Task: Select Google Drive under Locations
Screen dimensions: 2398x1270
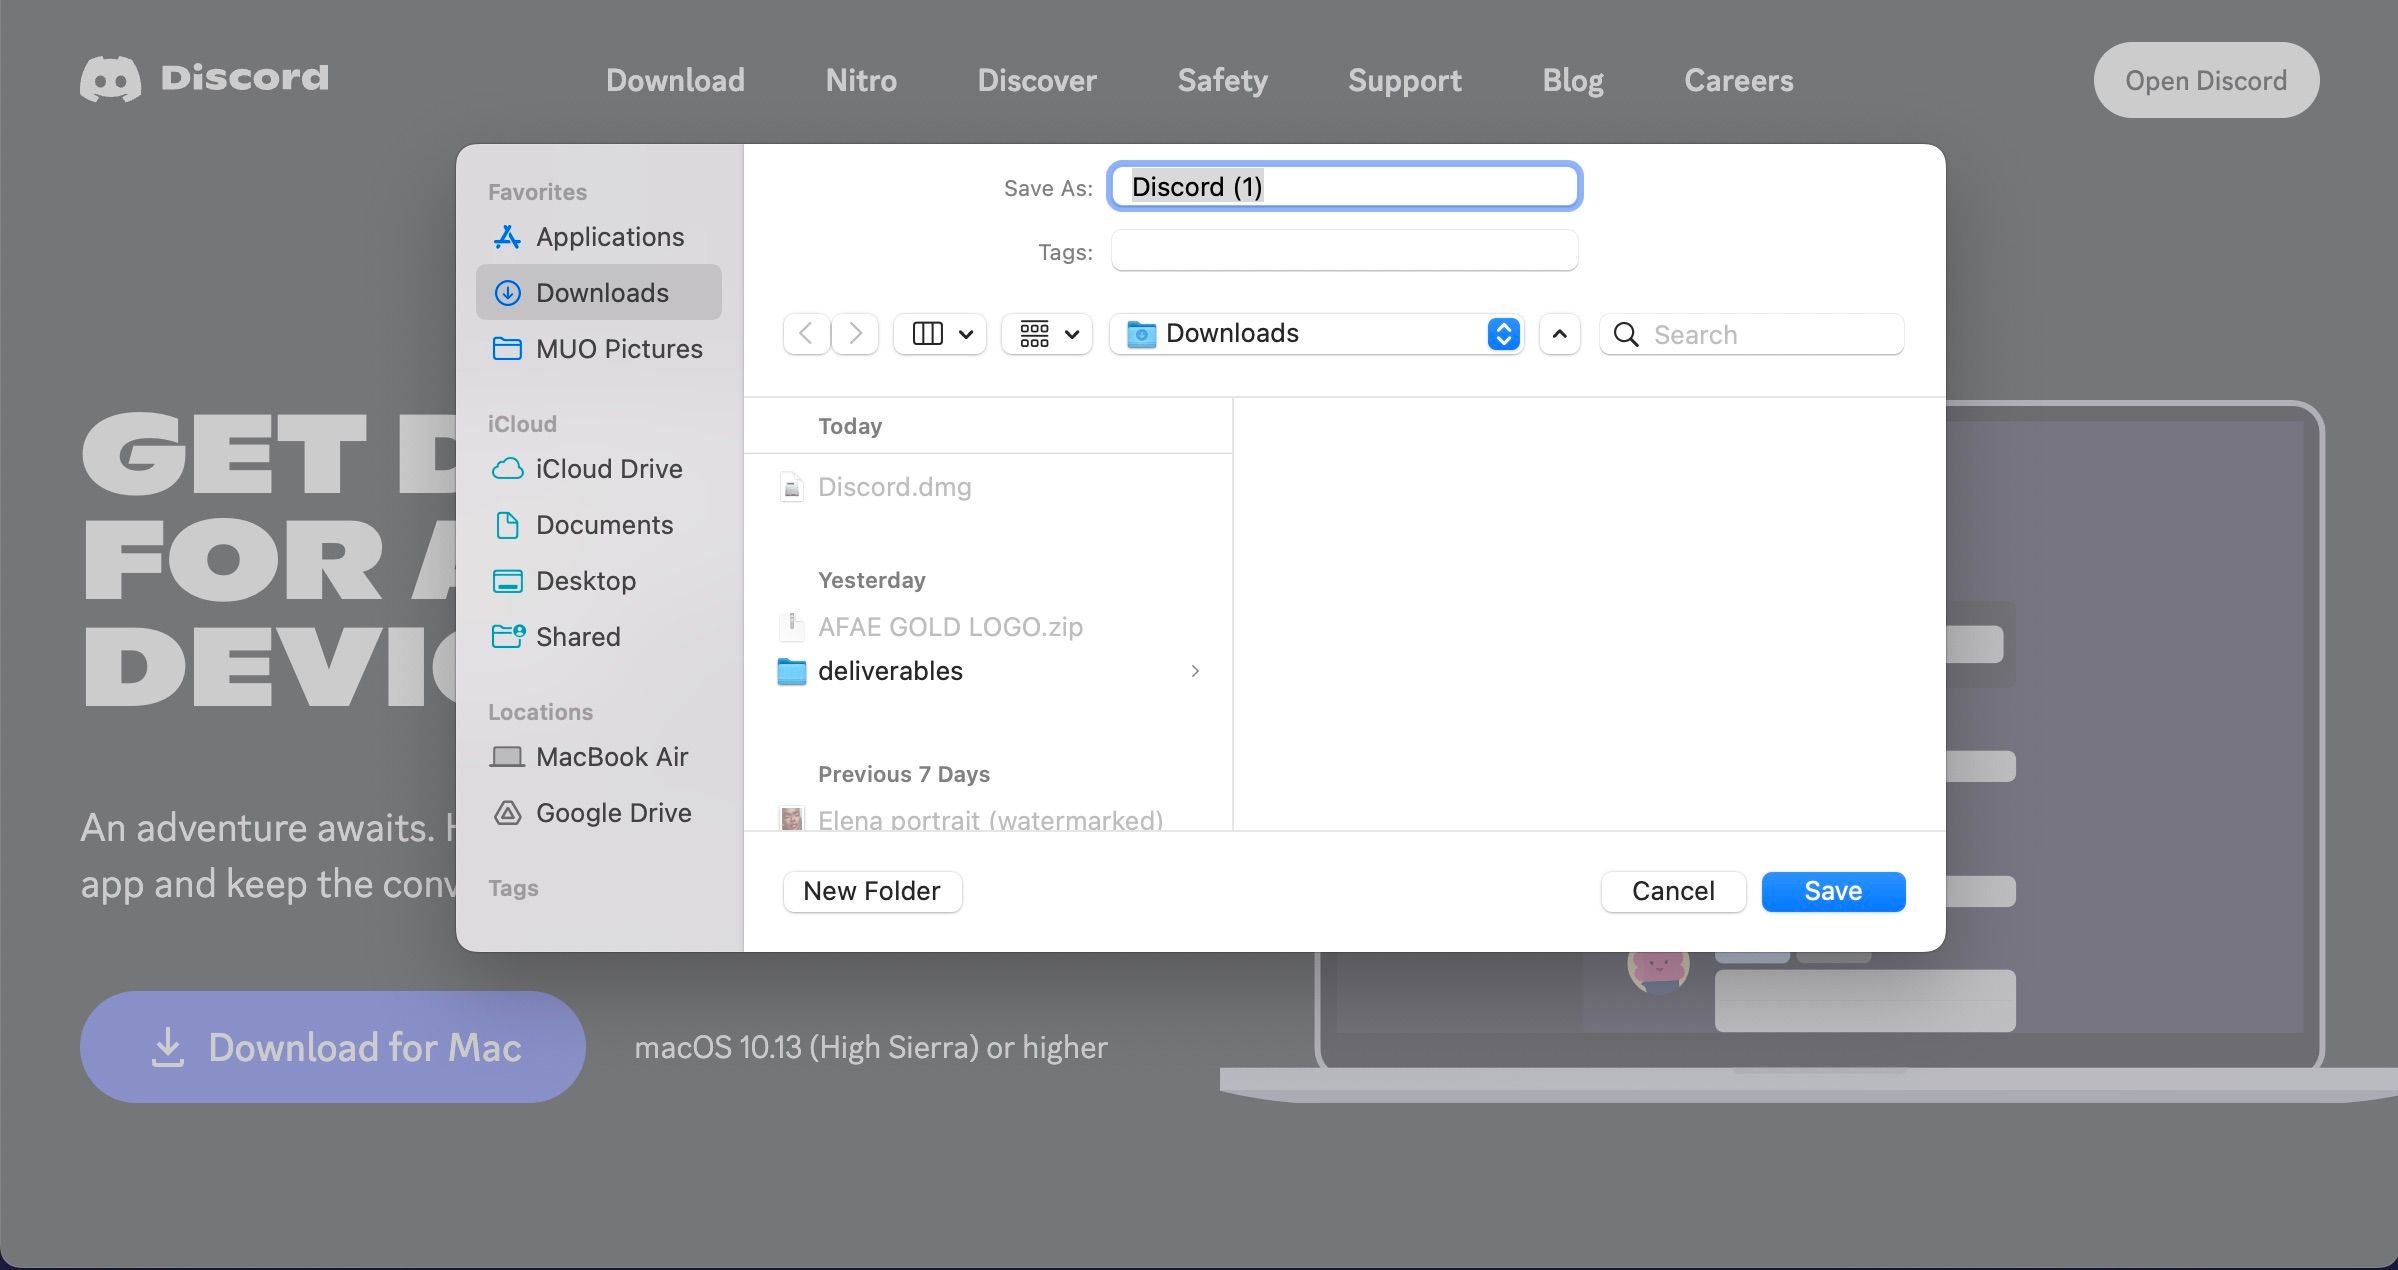Action: [613, 812]
